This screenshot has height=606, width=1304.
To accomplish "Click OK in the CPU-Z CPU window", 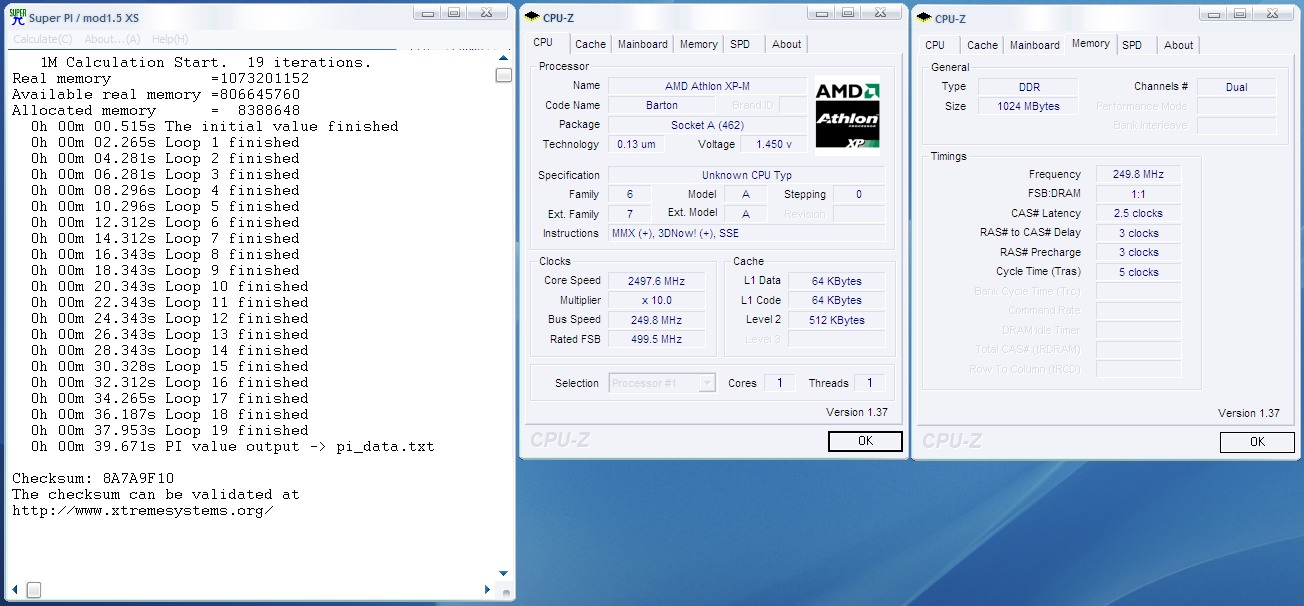I will coord(865,441).
